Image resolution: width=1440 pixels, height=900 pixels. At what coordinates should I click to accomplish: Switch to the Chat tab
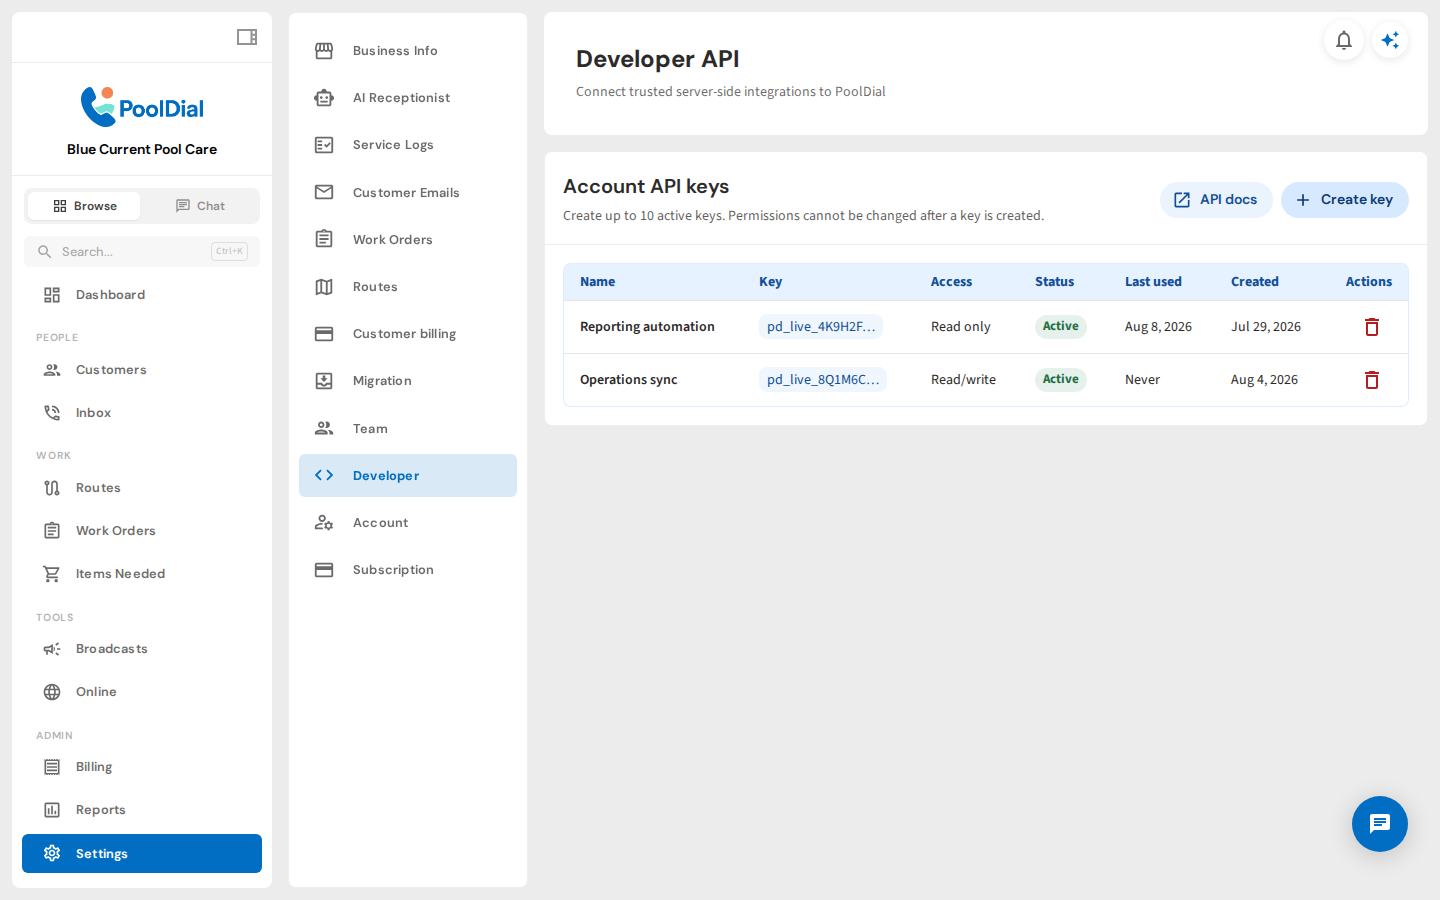click(x=199, y=206)
